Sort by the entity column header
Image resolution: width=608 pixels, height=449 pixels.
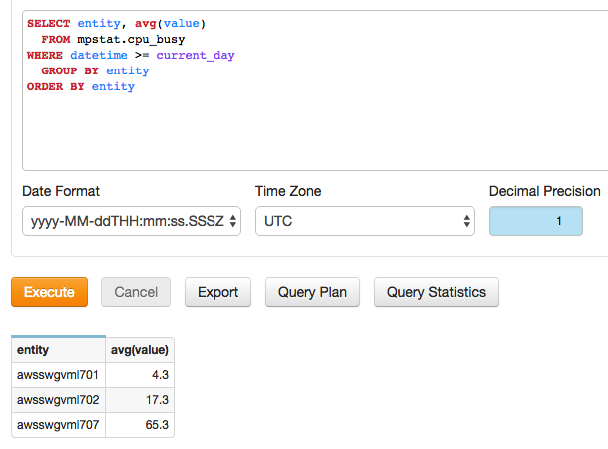pos(59,350)
